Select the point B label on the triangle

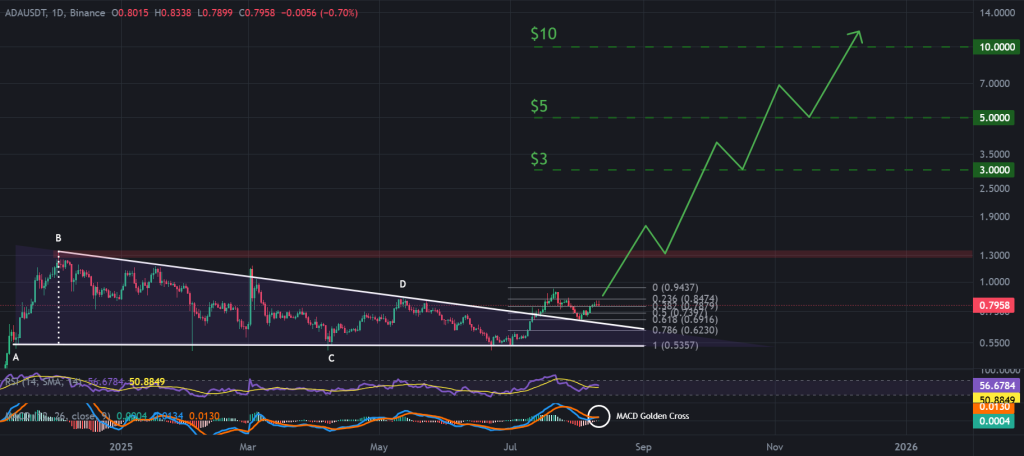coord(58,239)
